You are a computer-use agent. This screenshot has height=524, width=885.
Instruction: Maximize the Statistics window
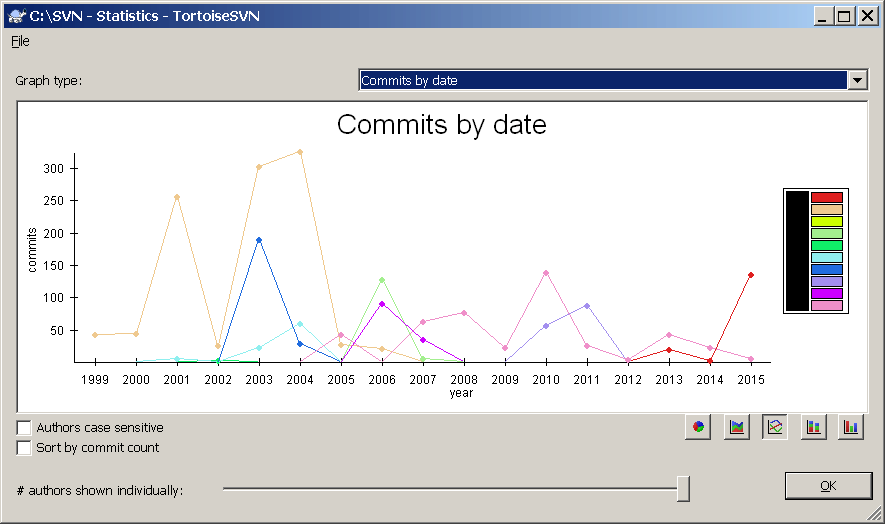coord(844,16)
